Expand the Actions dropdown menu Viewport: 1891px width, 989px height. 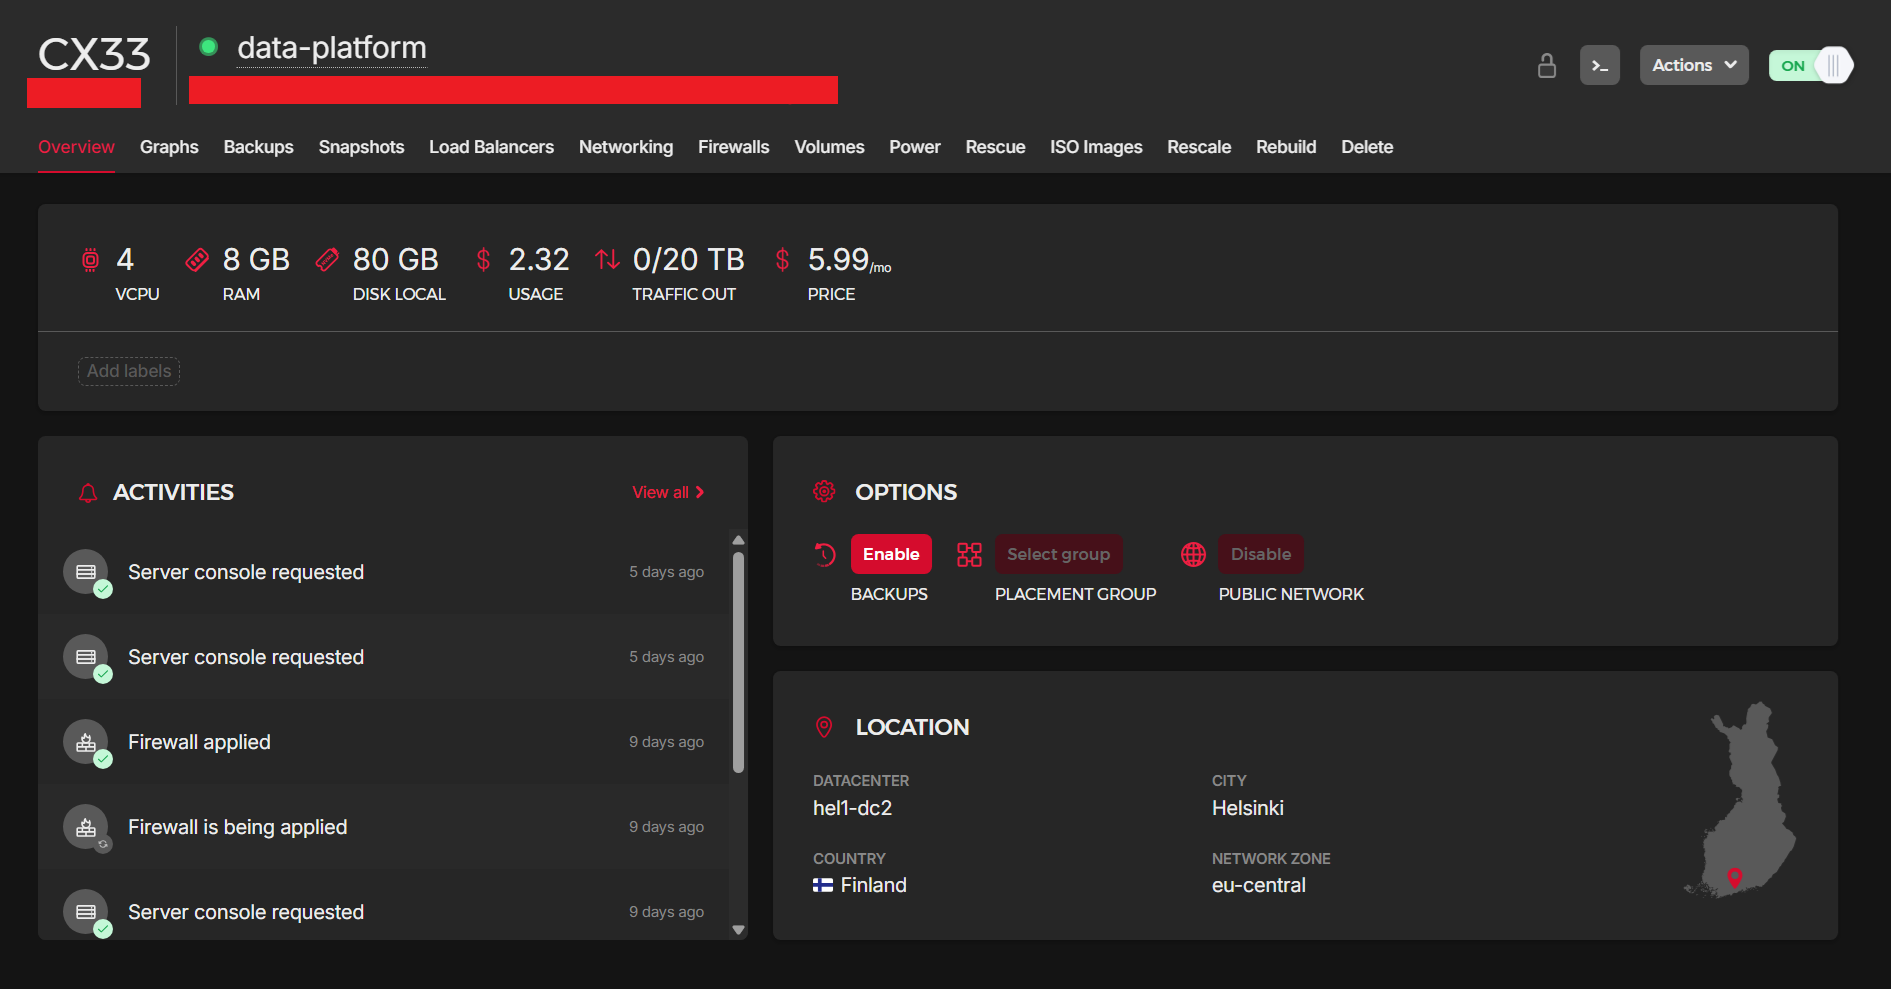click(1693, 66)
